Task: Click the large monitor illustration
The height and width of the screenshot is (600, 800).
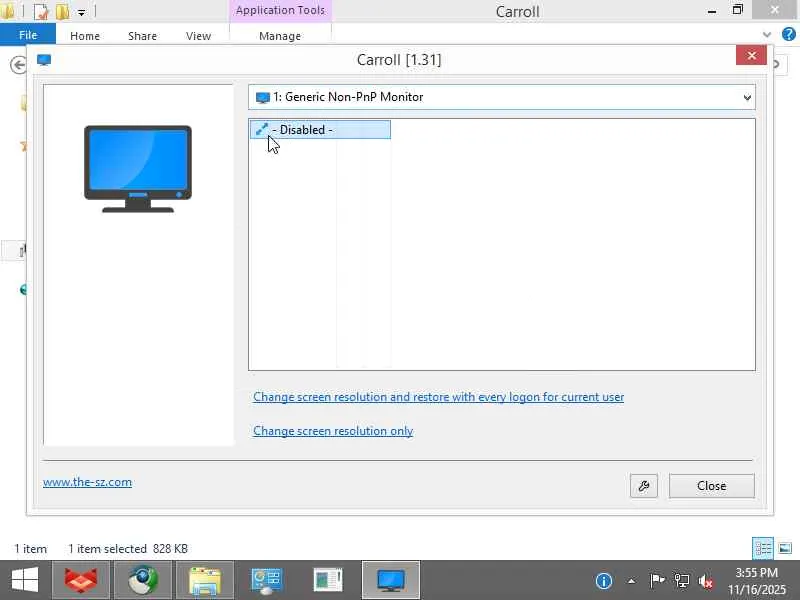Action: [138, 169]
